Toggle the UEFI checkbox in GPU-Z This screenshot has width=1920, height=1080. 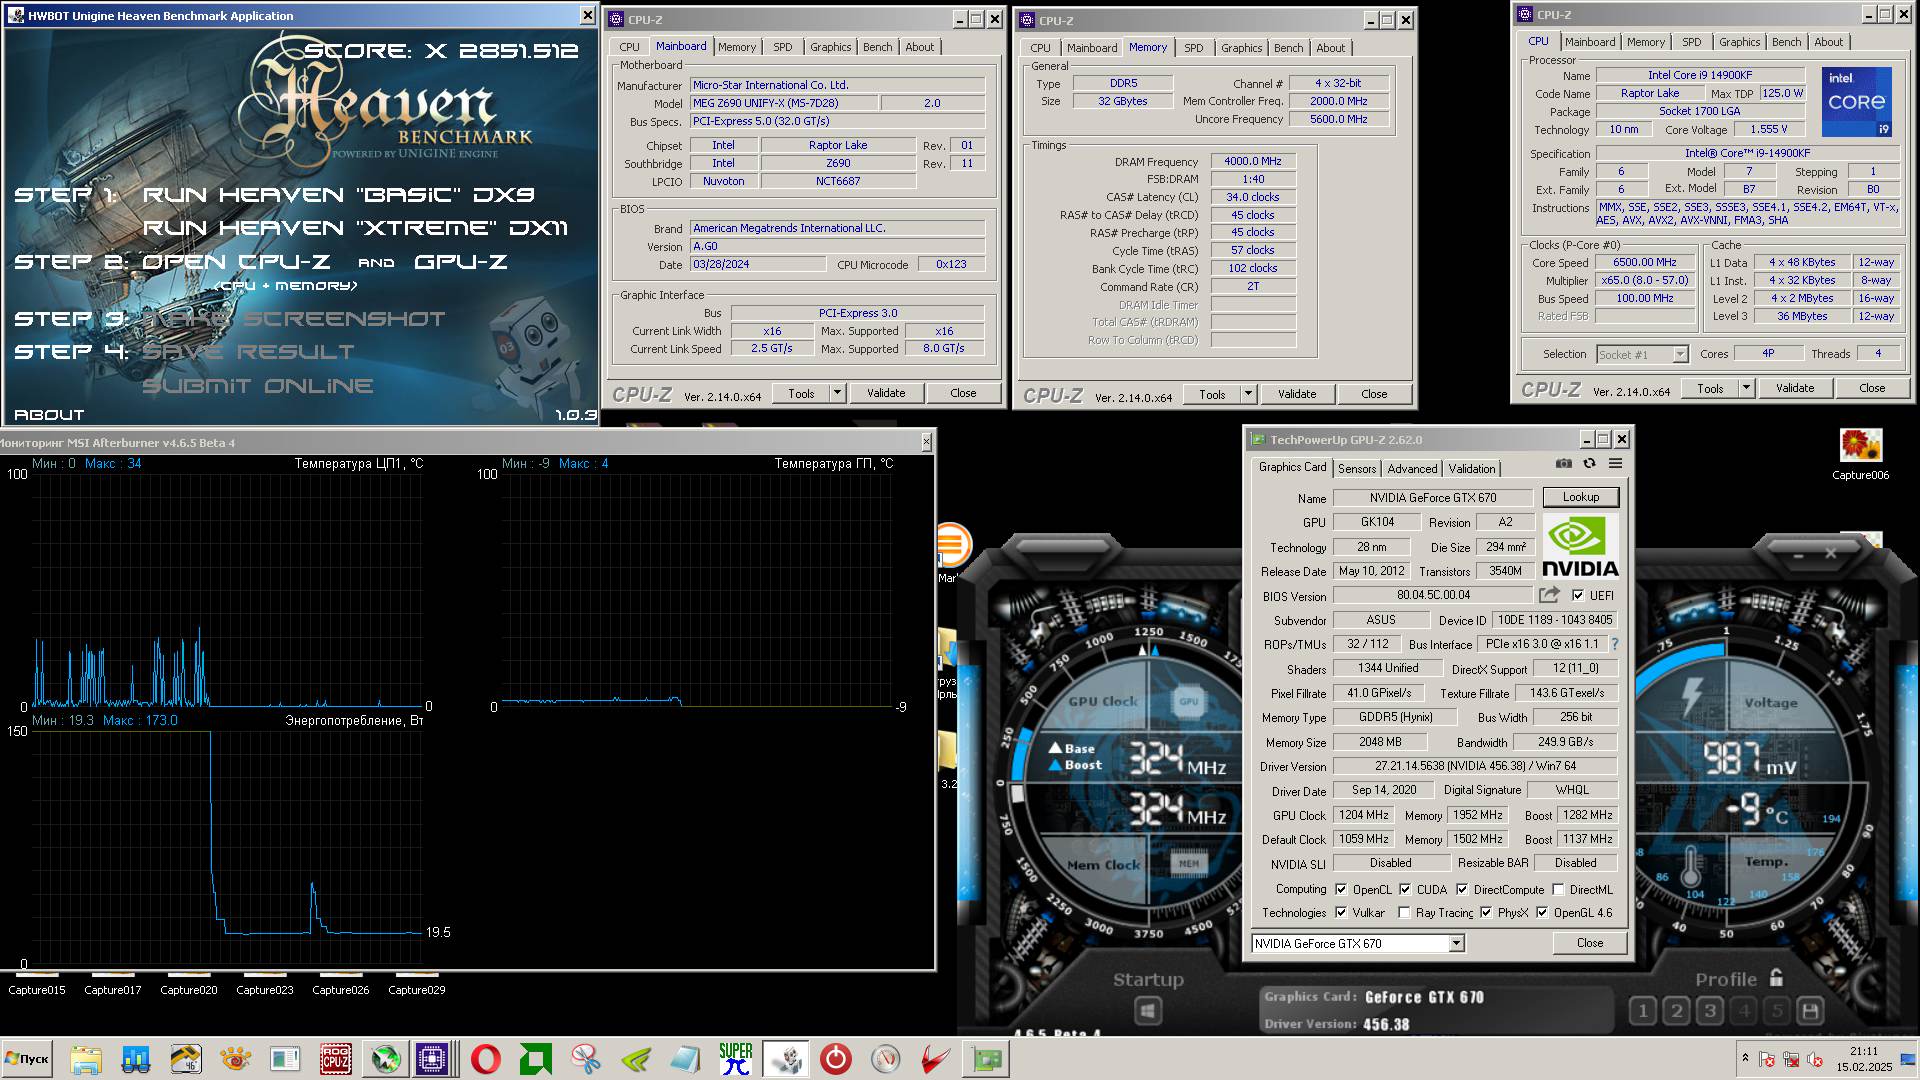[1578, 595]
